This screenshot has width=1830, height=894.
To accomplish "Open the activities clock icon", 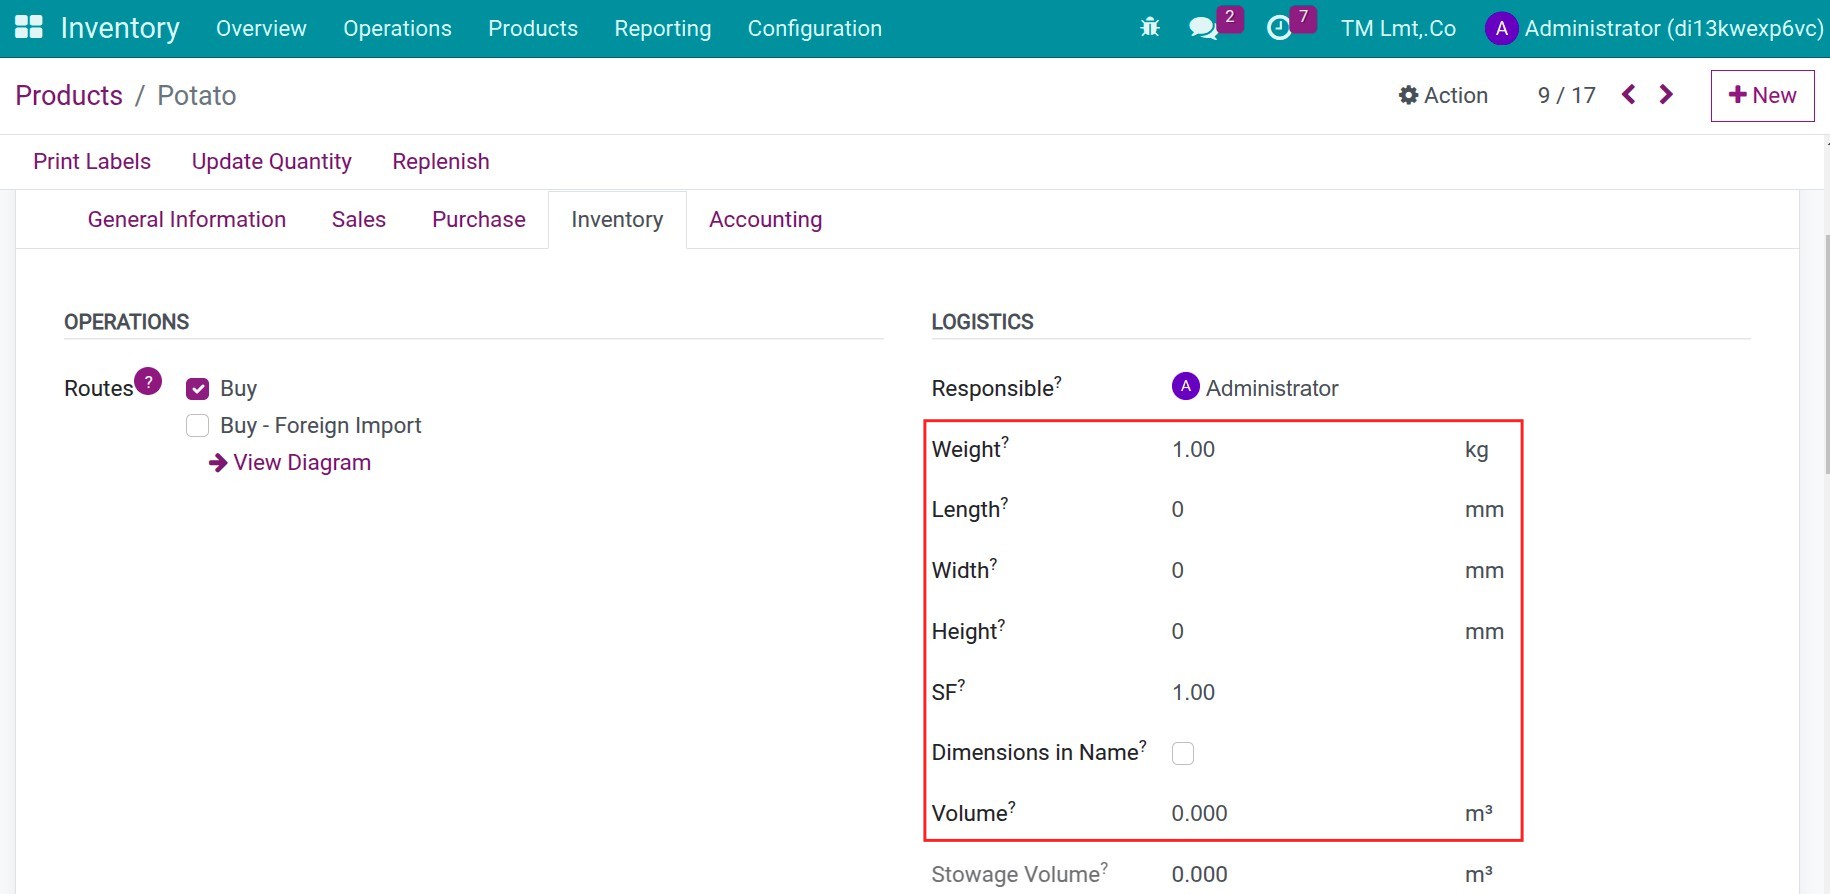I will (1279, 28).
